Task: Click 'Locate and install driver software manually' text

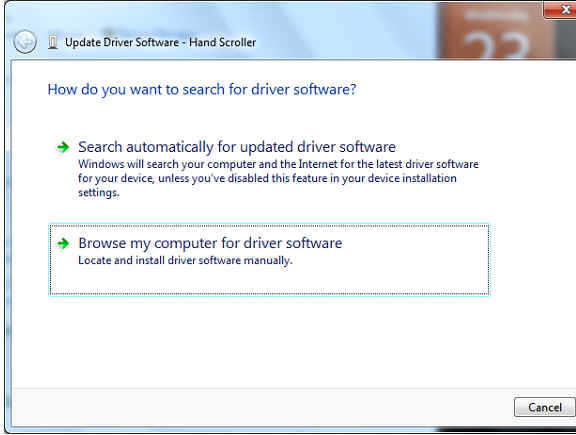Action: click(x=185, y=260)
